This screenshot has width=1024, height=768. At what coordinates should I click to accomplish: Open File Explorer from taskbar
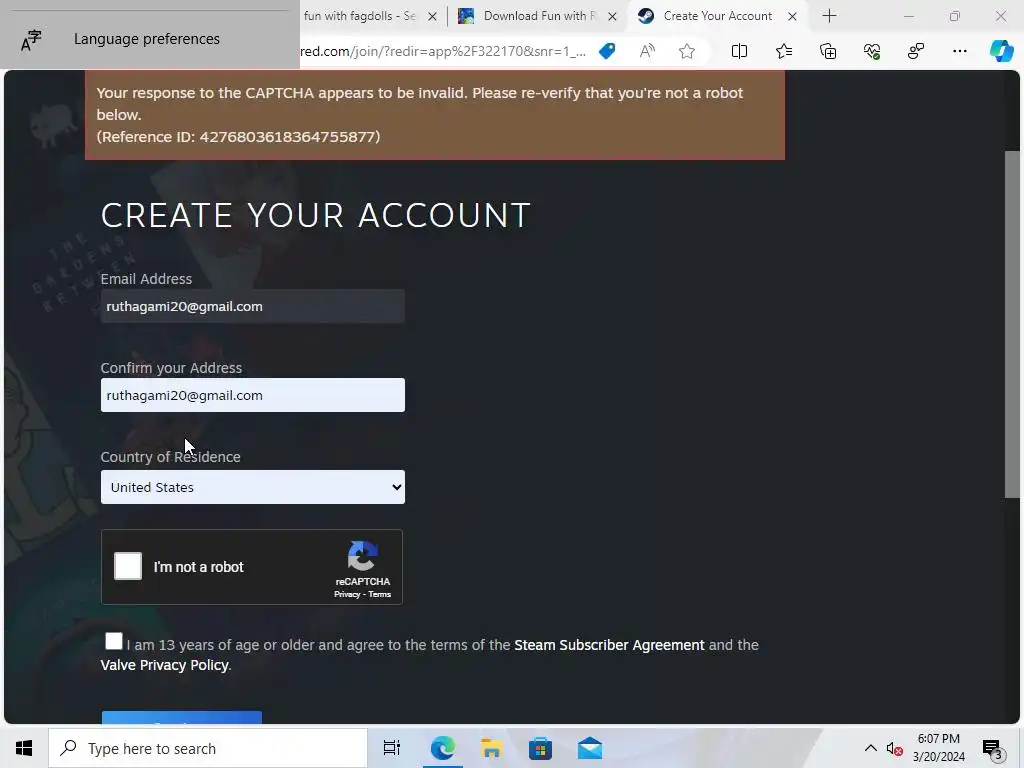491,748
